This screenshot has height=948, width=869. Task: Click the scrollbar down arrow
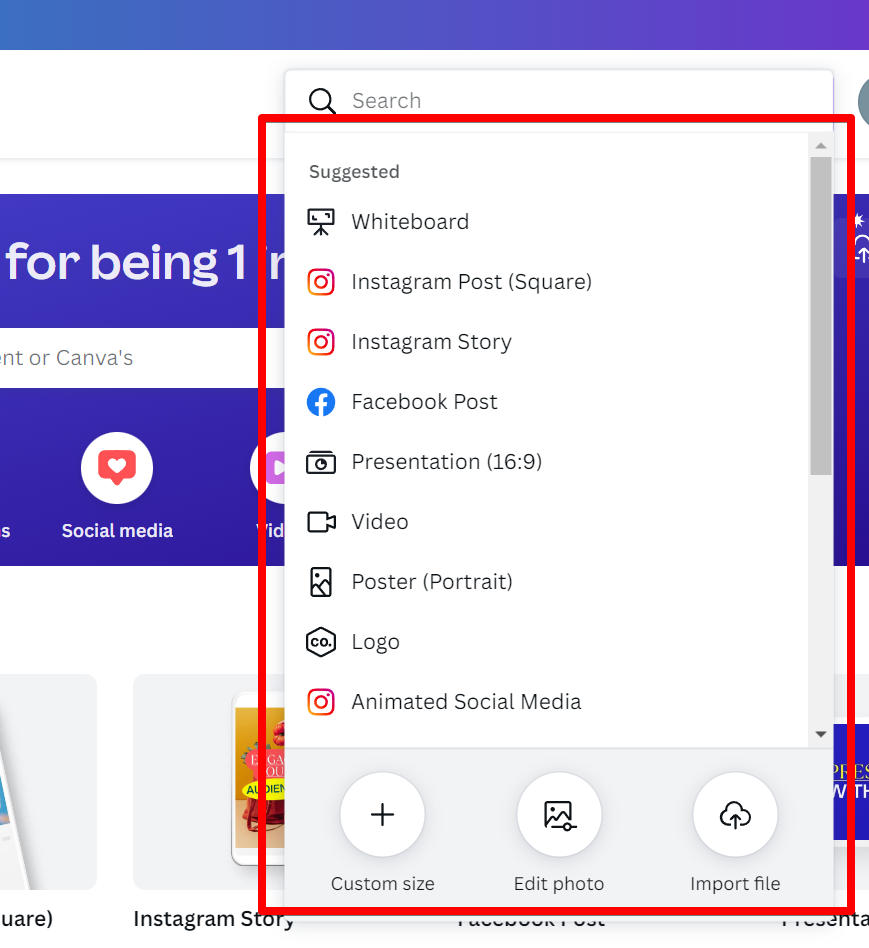[x=821, y=734]
